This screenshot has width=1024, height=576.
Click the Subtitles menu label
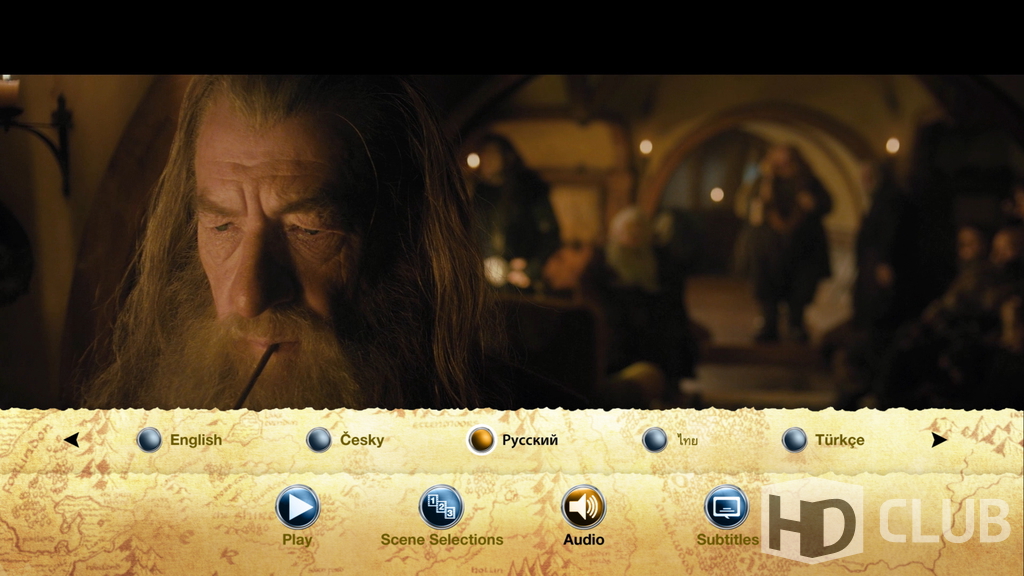point(728,539)
